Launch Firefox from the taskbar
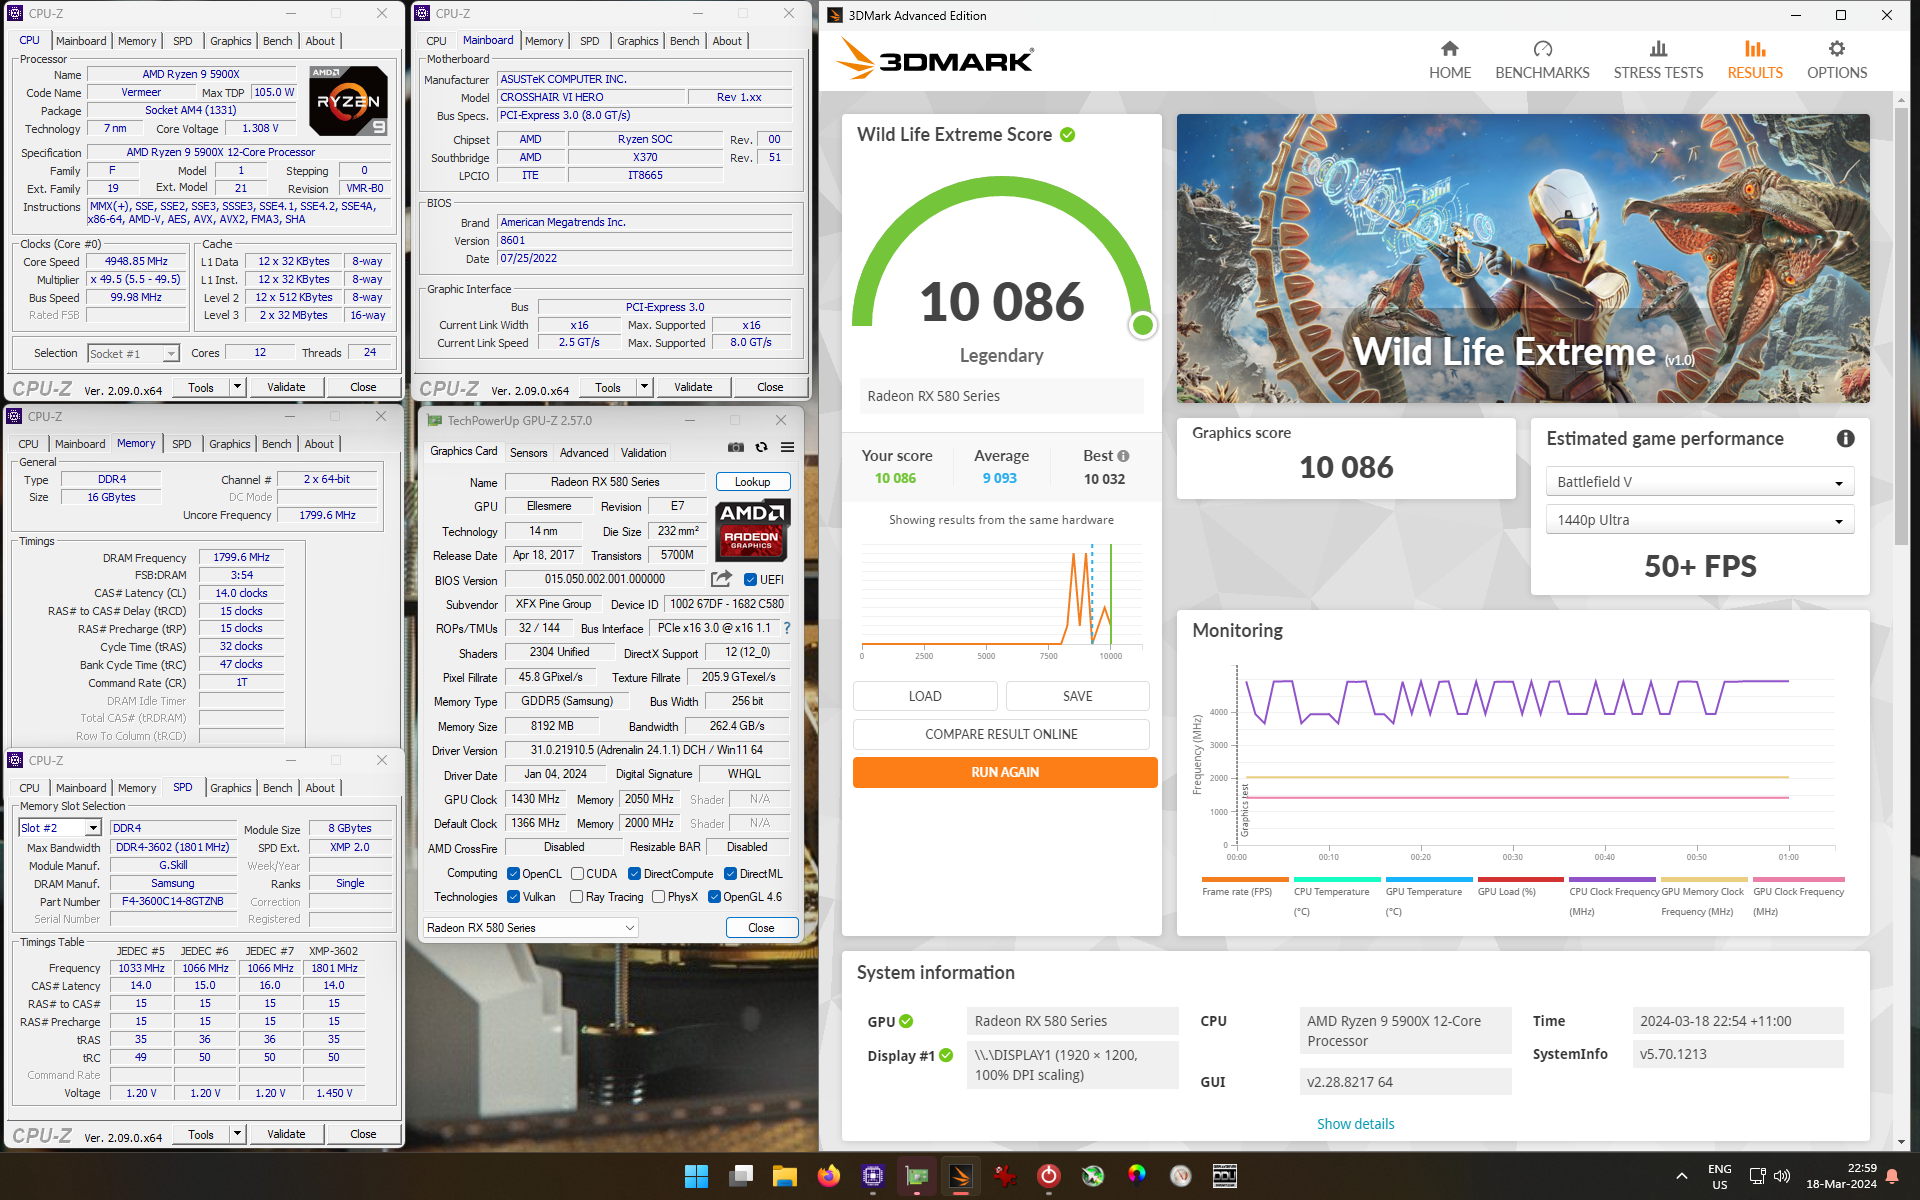 829,1176
